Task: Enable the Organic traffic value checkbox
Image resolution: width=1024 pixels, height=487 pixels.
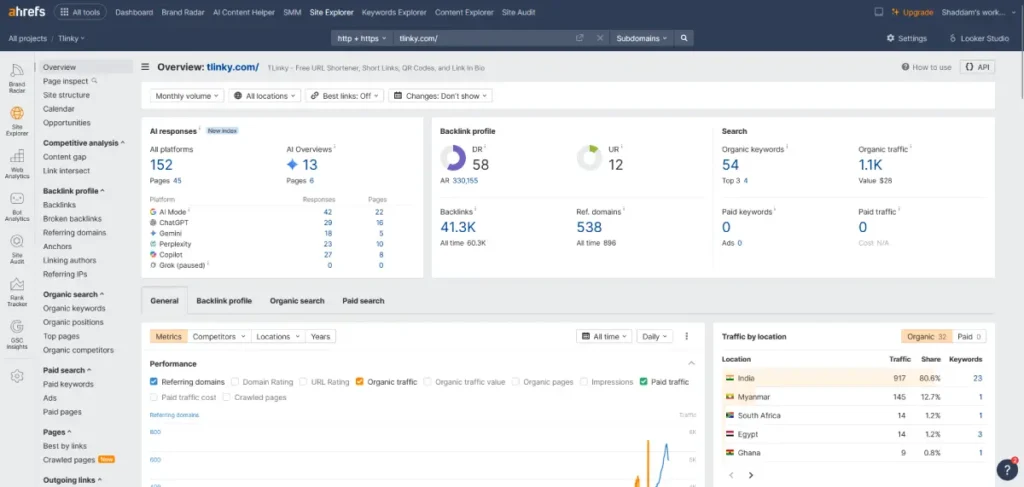Action: (427, 382)
